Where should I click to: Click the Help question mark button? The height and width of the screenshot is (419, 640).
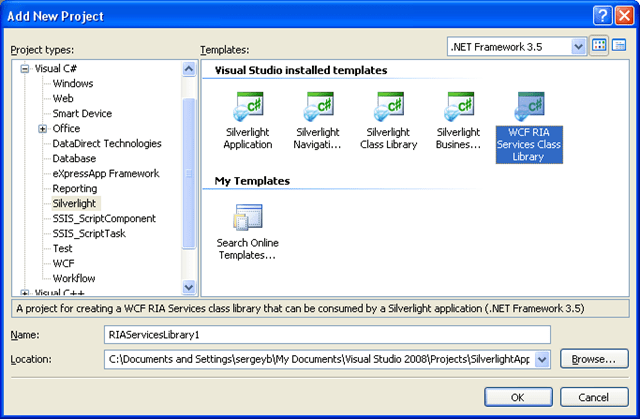[602, 16]
